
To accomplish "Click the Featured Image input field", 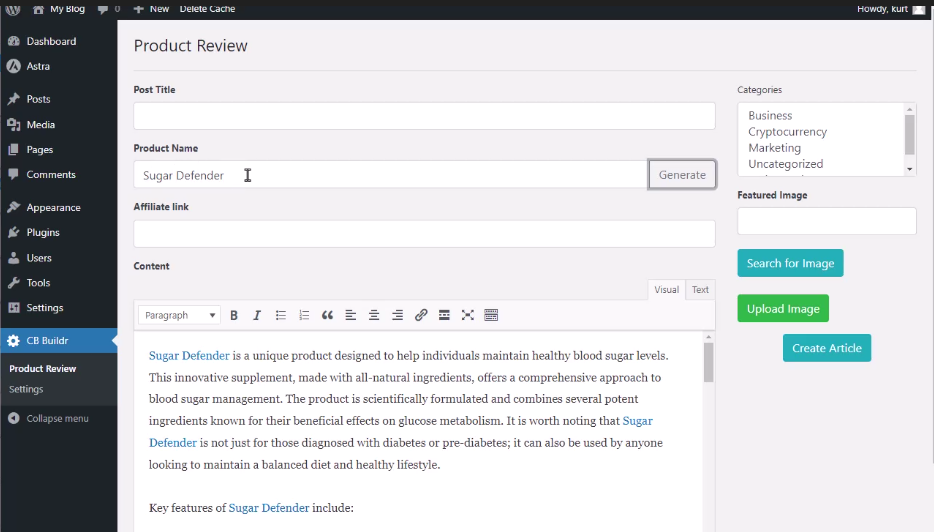I will tap(827, 221).
